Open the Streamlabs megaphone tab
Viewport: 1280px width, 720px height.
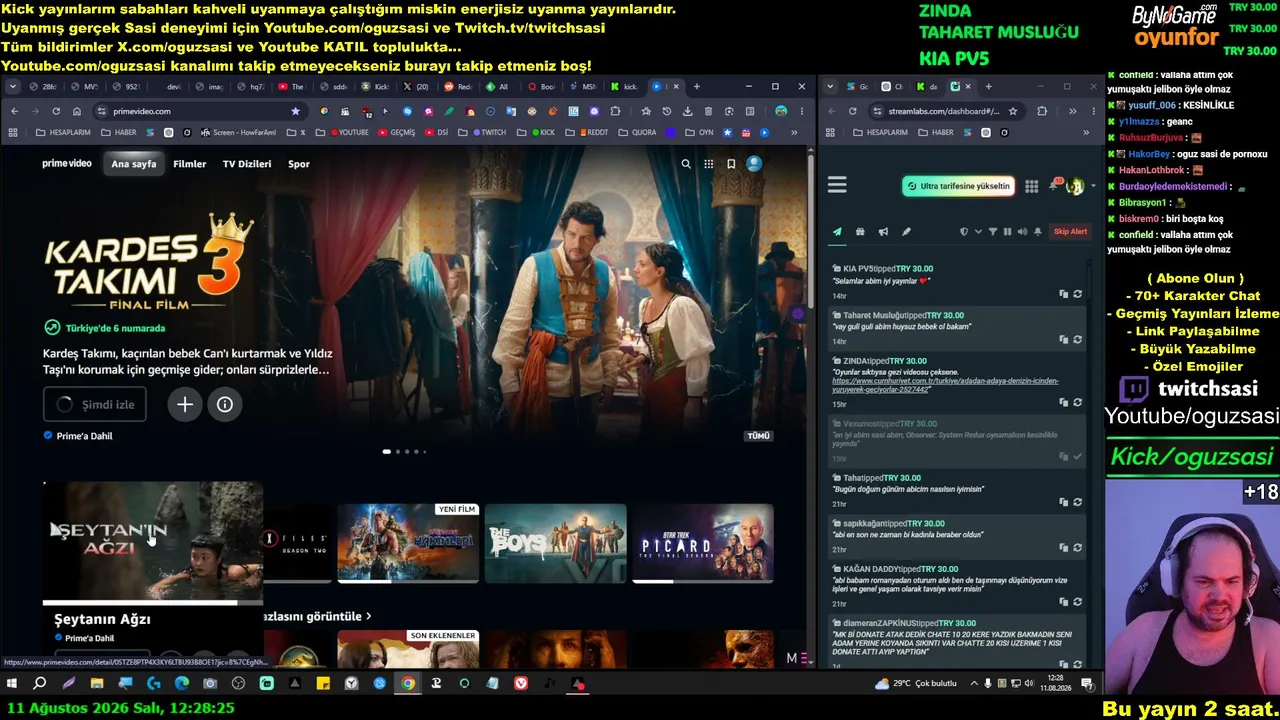point(883,232)
